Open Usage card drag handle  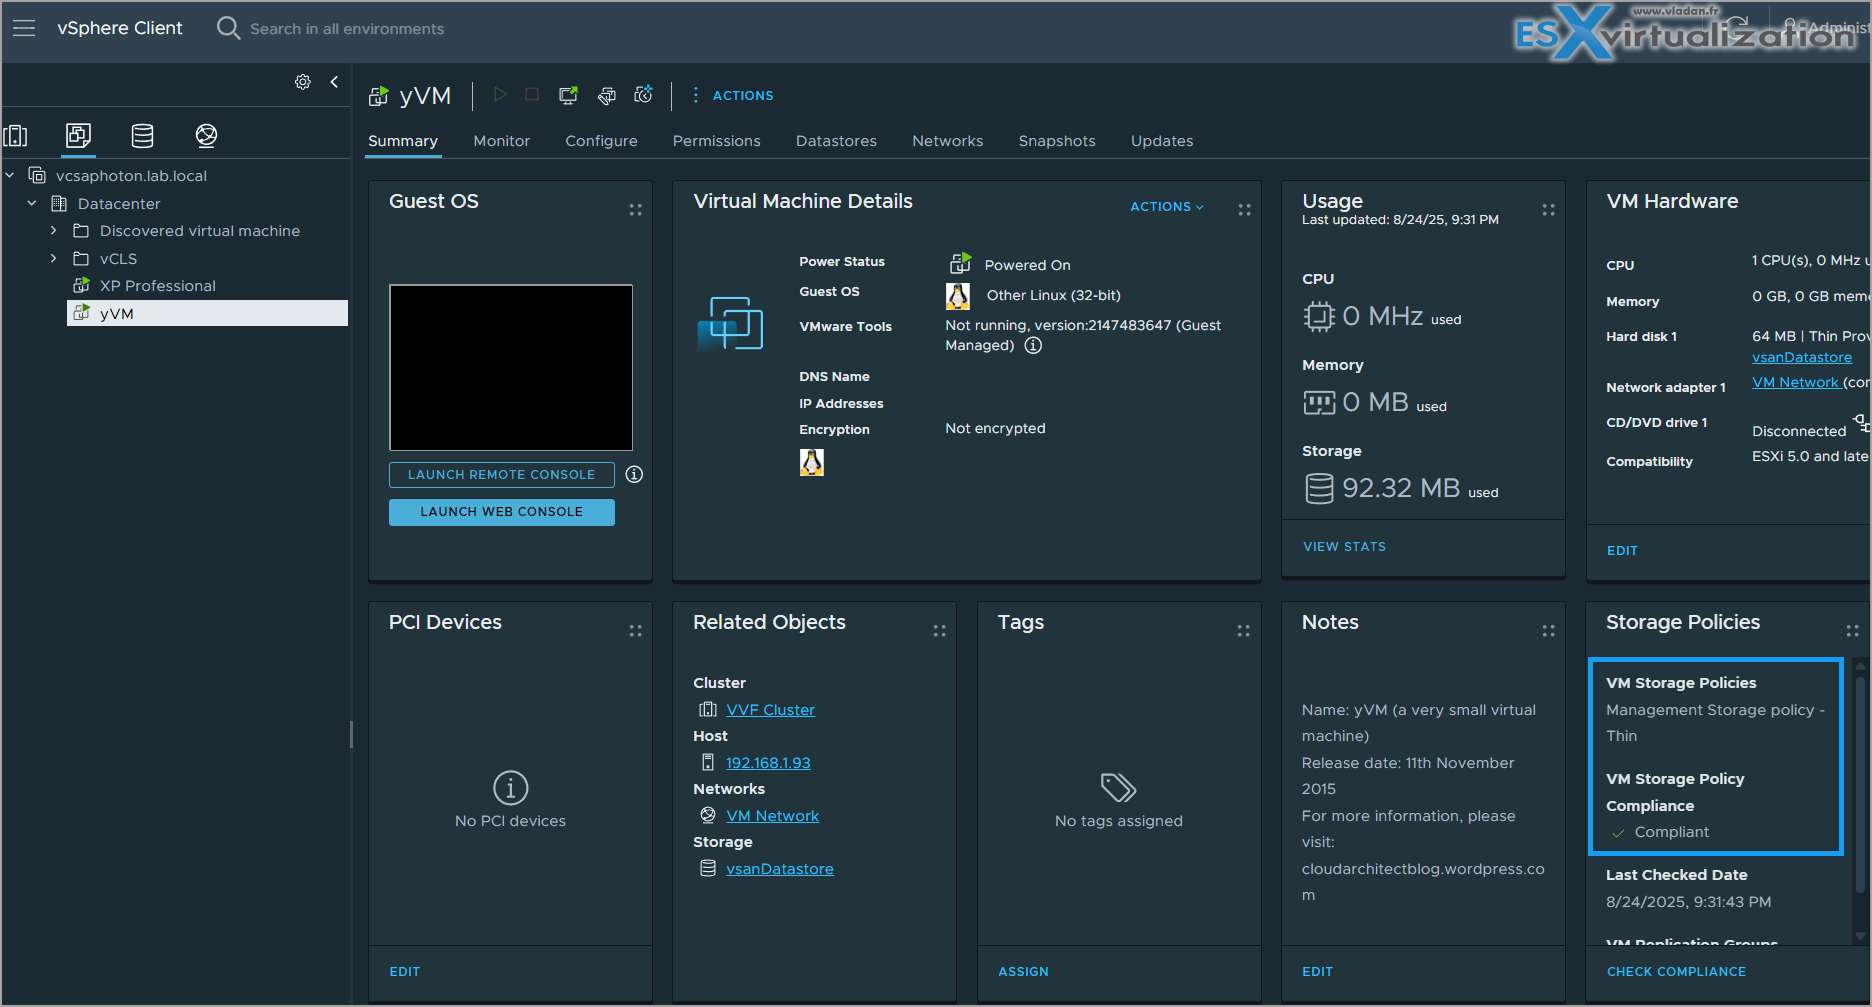(x=1548, y=210)
